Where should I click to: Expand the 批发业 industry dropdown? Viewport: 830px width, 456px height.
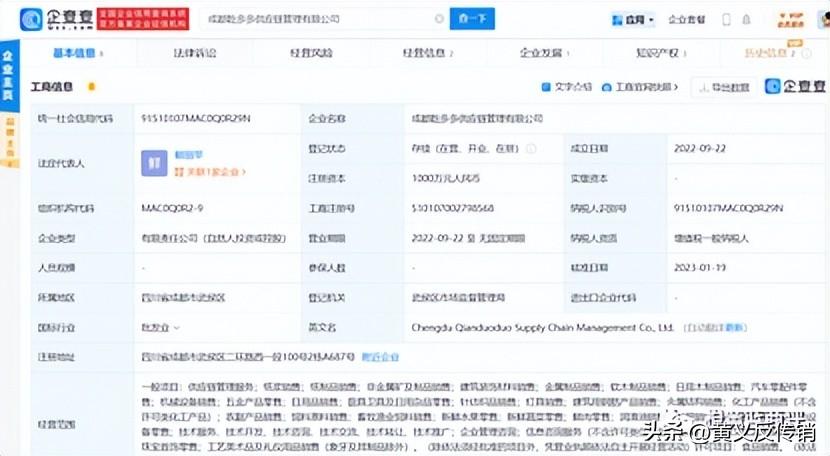[x=160, y=328]
